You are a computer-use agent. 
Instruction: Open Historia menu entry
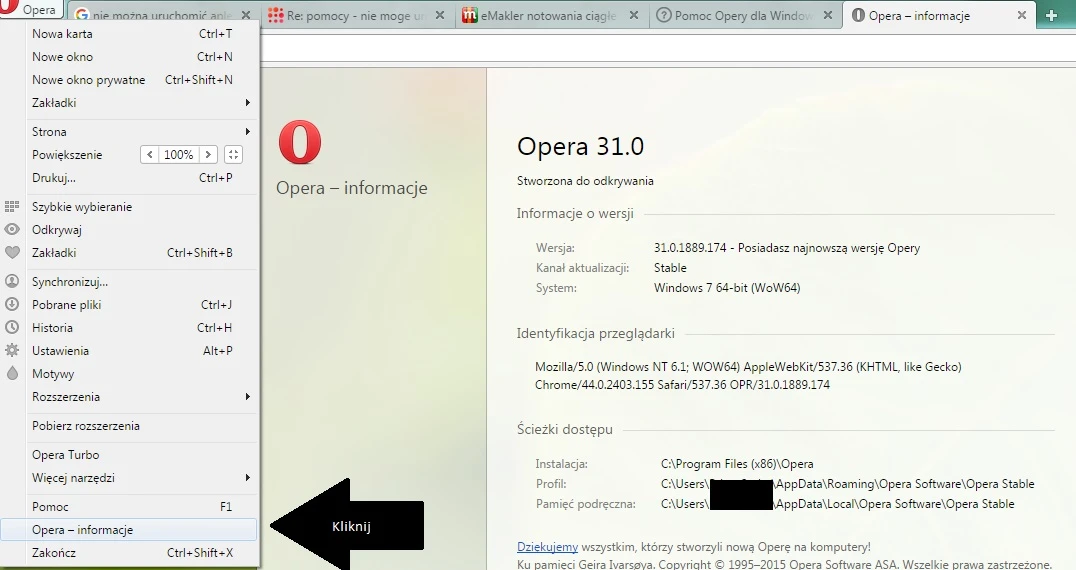(x=130, y=328)
